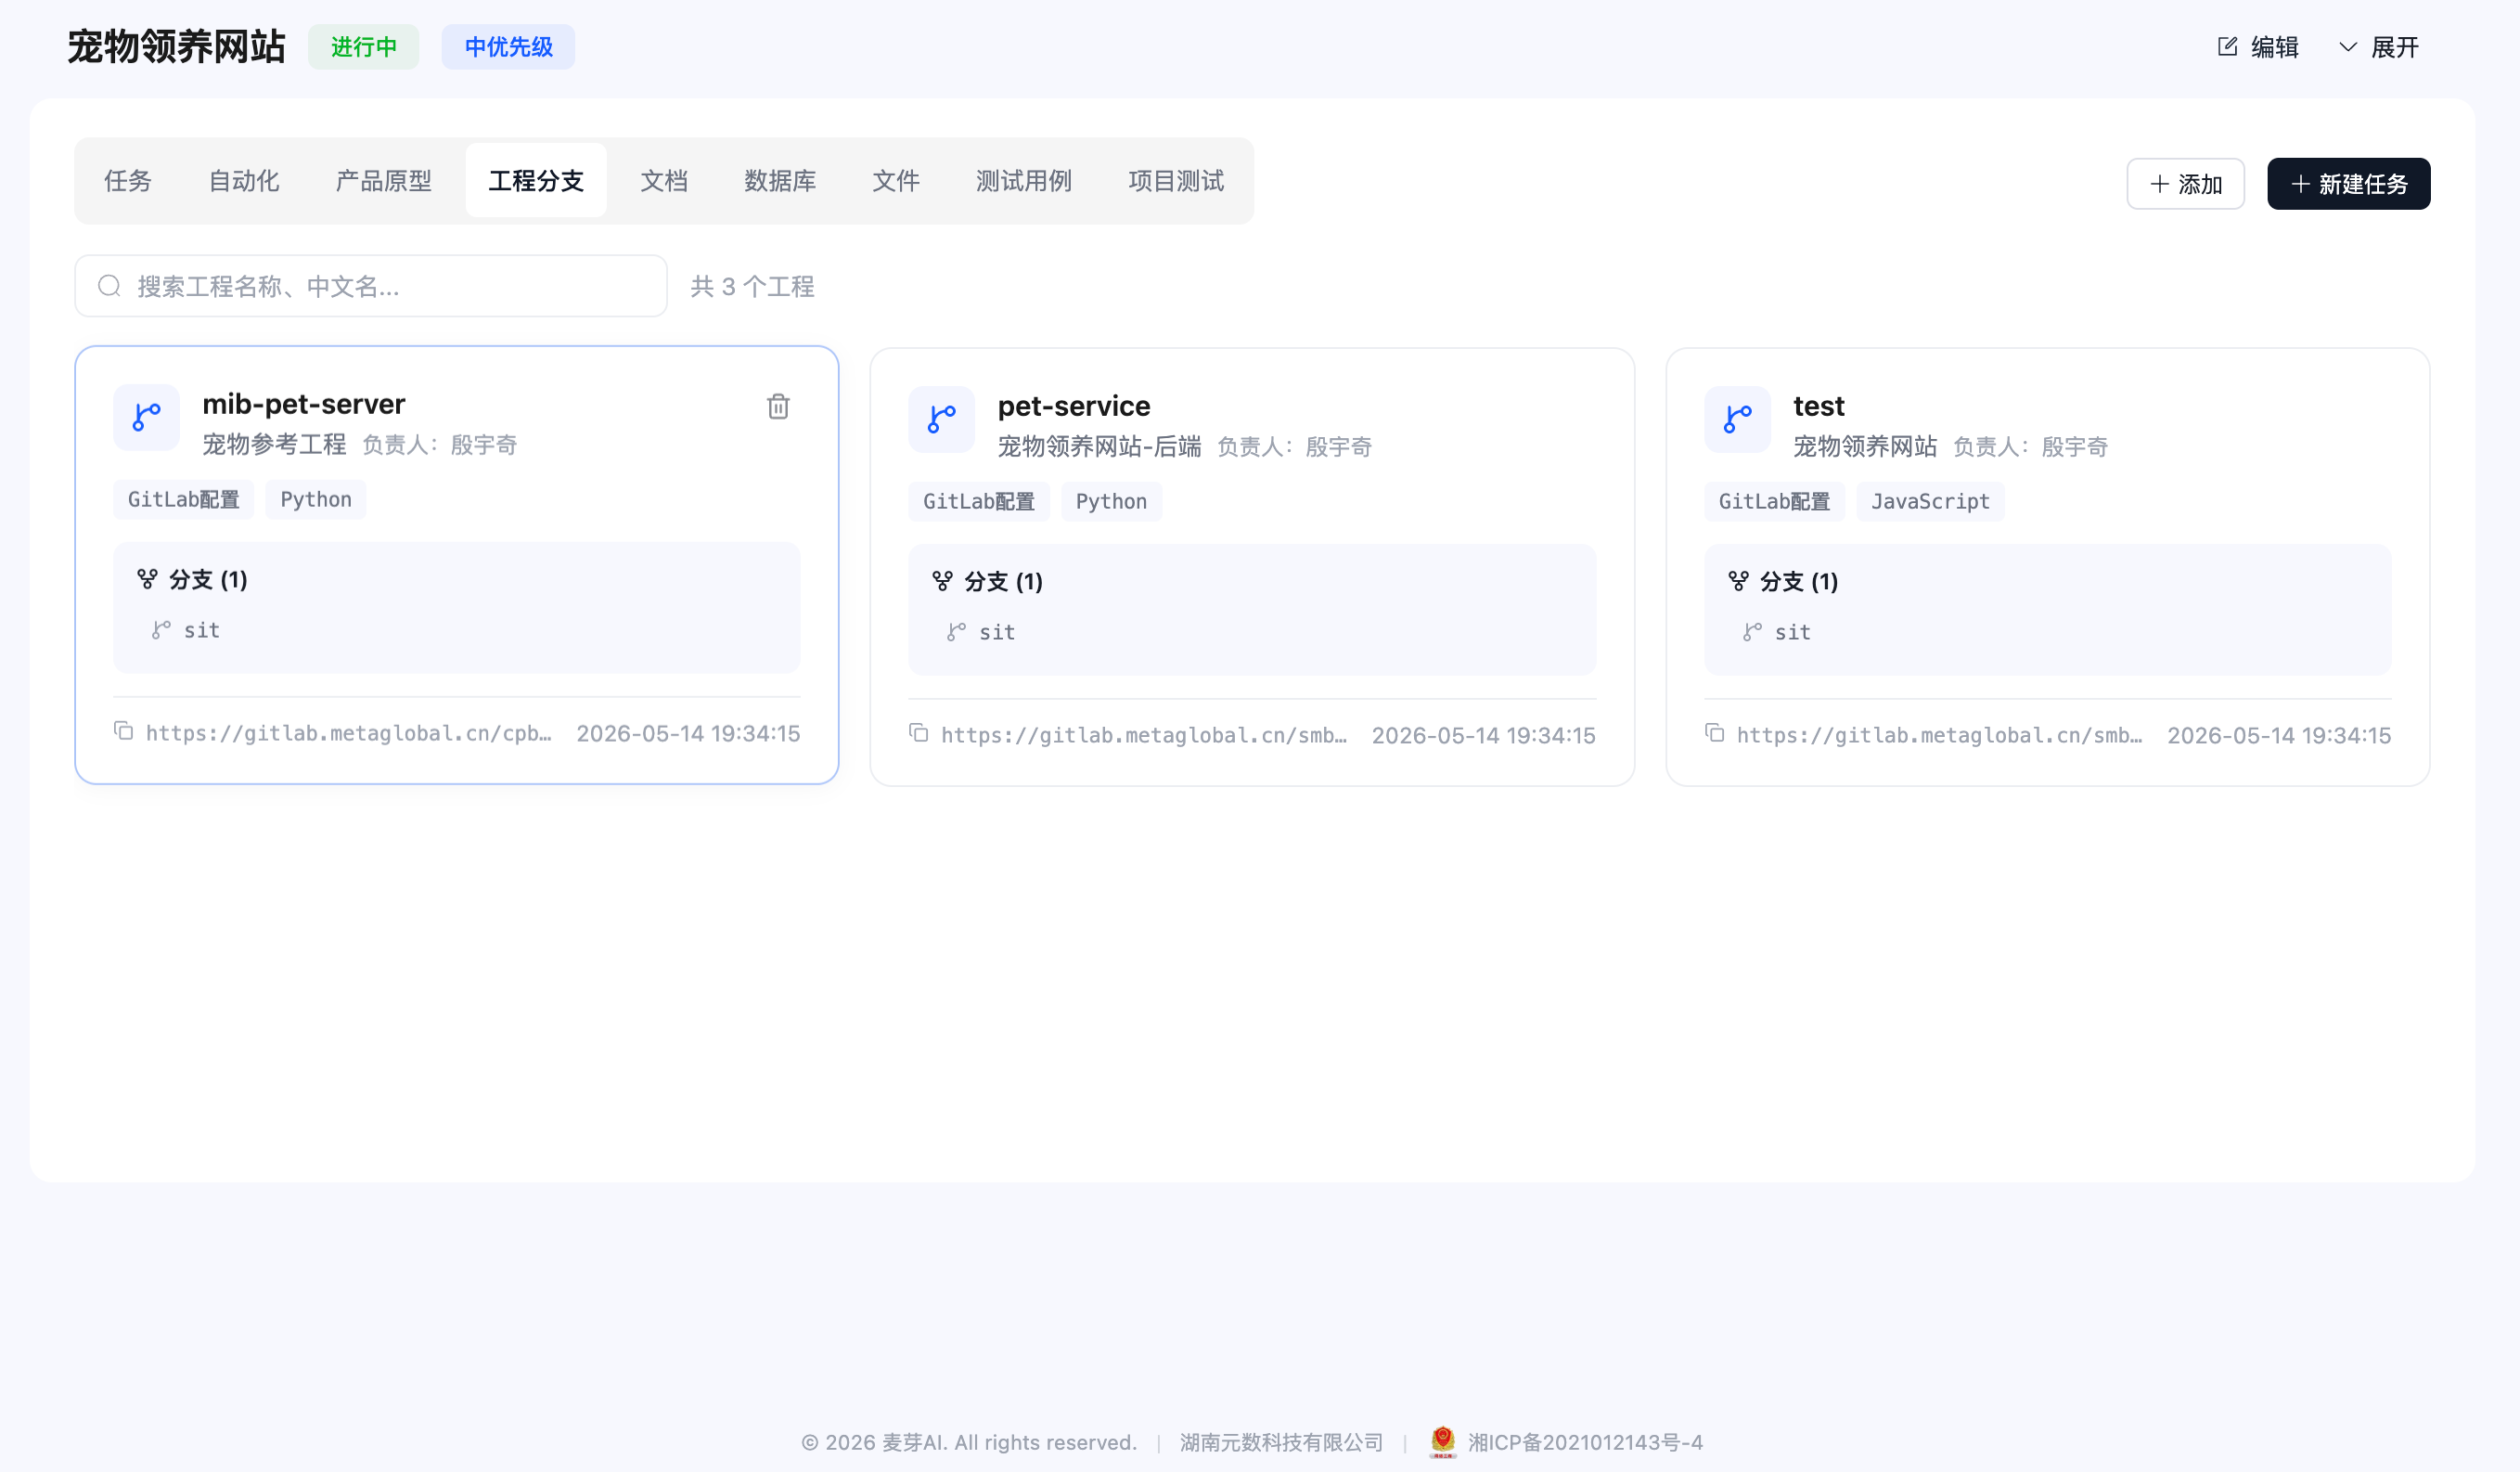The image size is (2520, 1472).
Task: Click GitLab配置 tag on mib-pet-server
Action: [184, 499]
